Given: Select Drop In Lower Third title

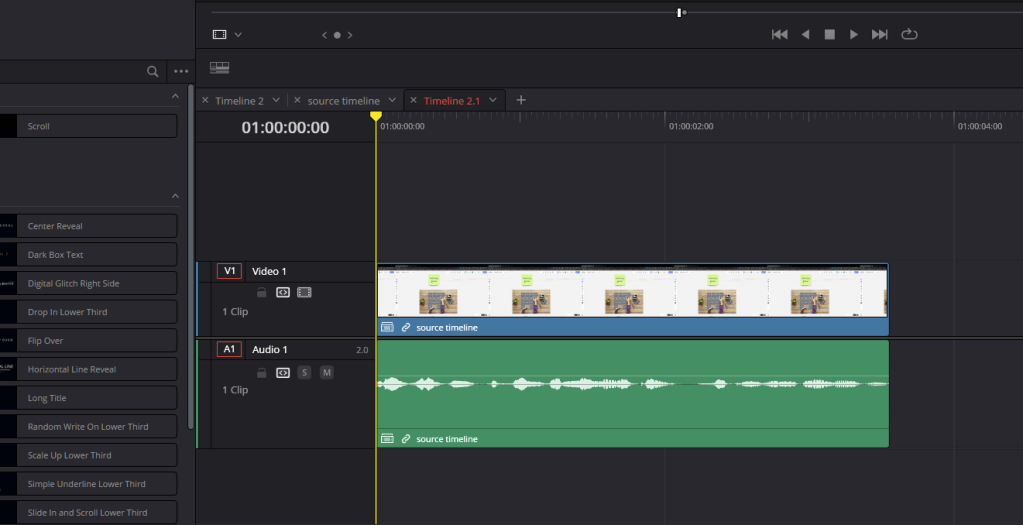Looking at the screenshot, I should coord(88,312).
